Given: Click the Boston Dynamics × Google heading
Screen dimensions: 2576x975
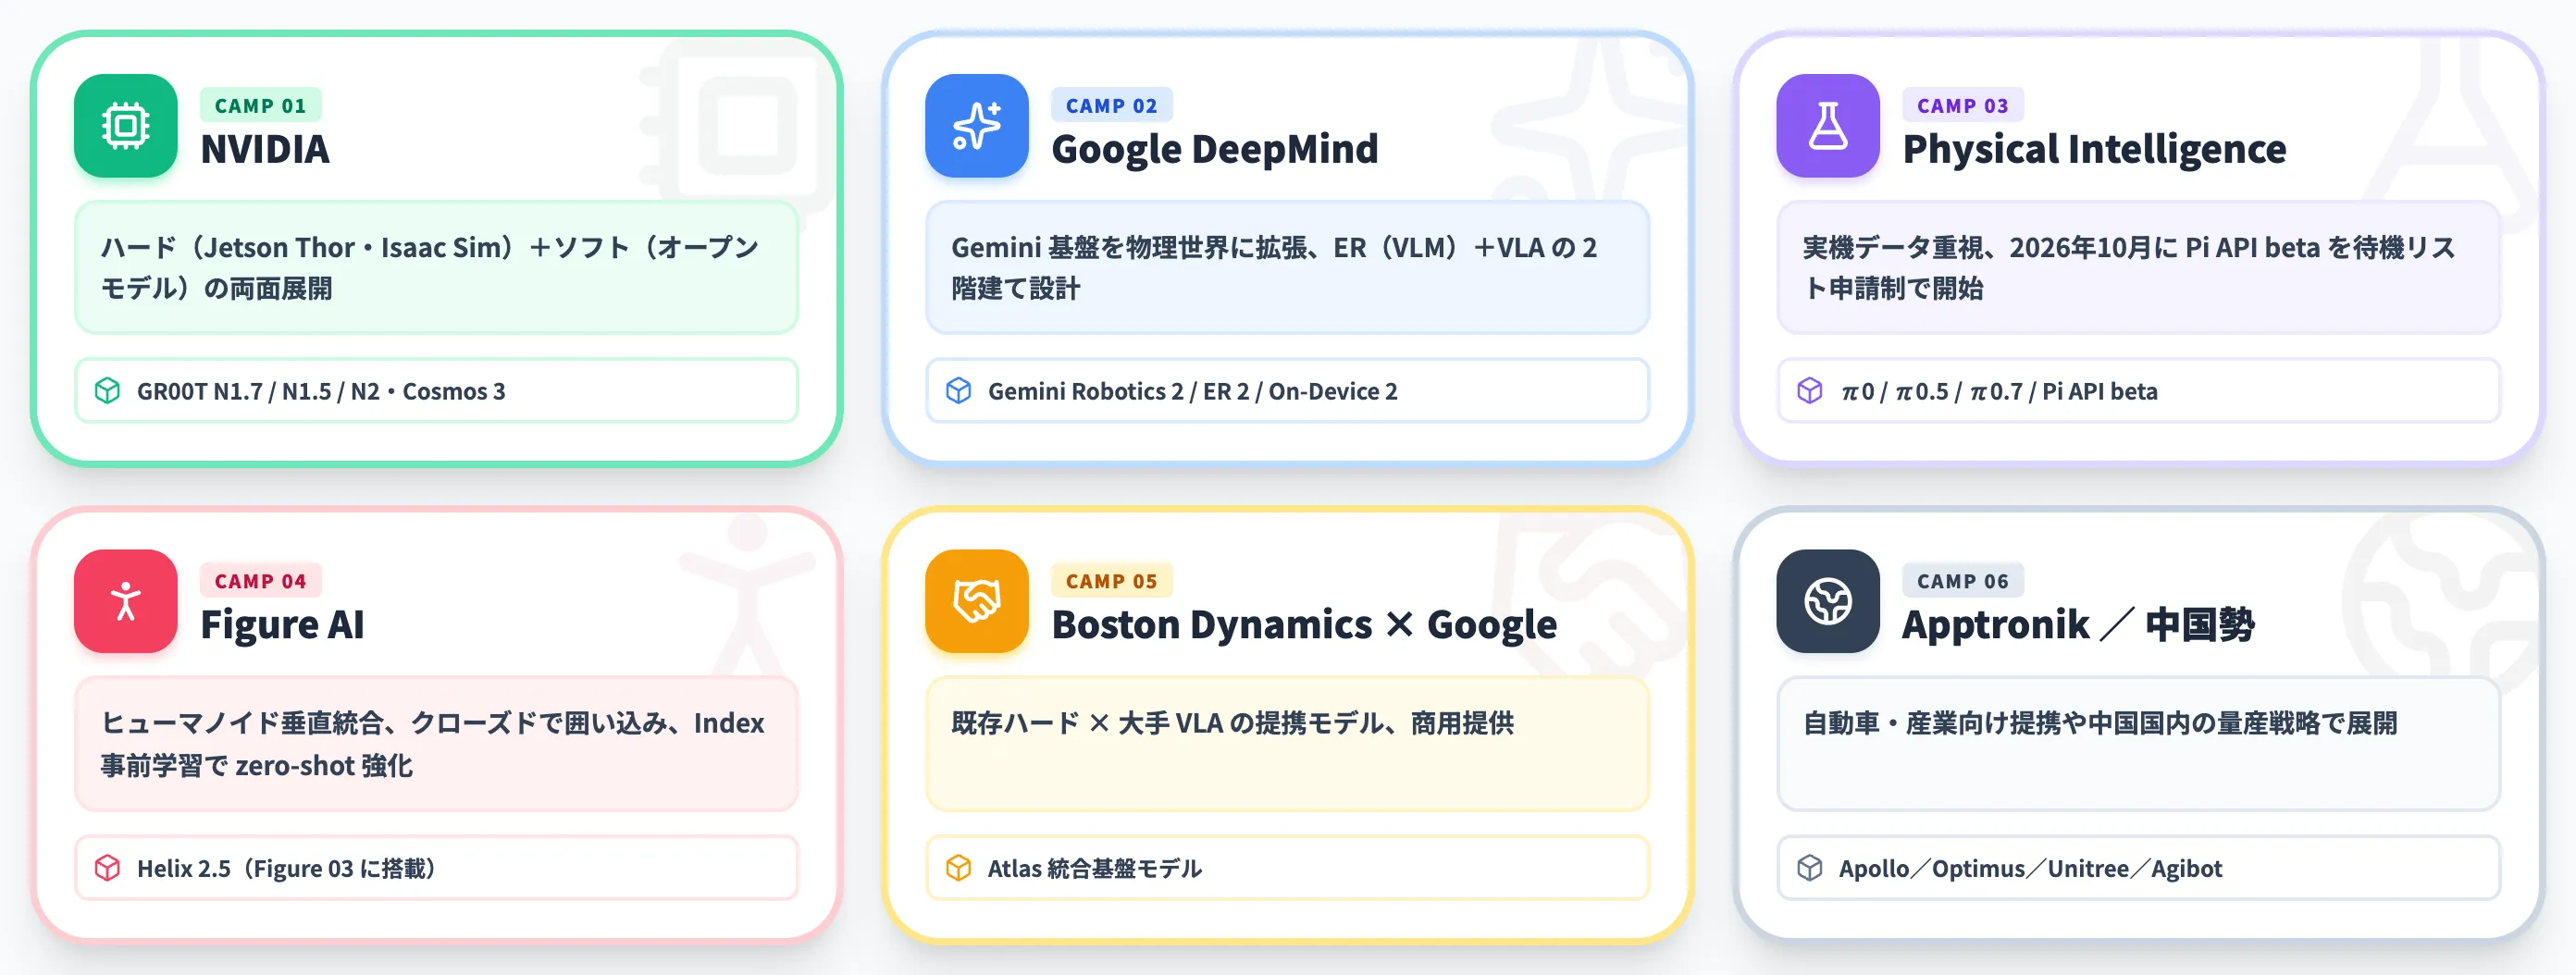Looking at the screenshot, I should (x=1304, y=625).
